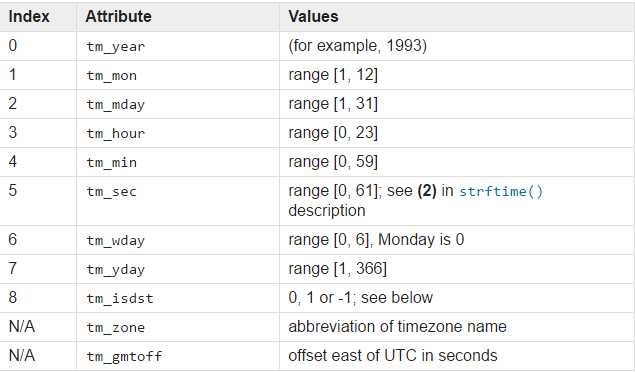Screen dimensions: 635x372
Task: Click the '(for example, 1993)' value
Action: coord(358,46)
